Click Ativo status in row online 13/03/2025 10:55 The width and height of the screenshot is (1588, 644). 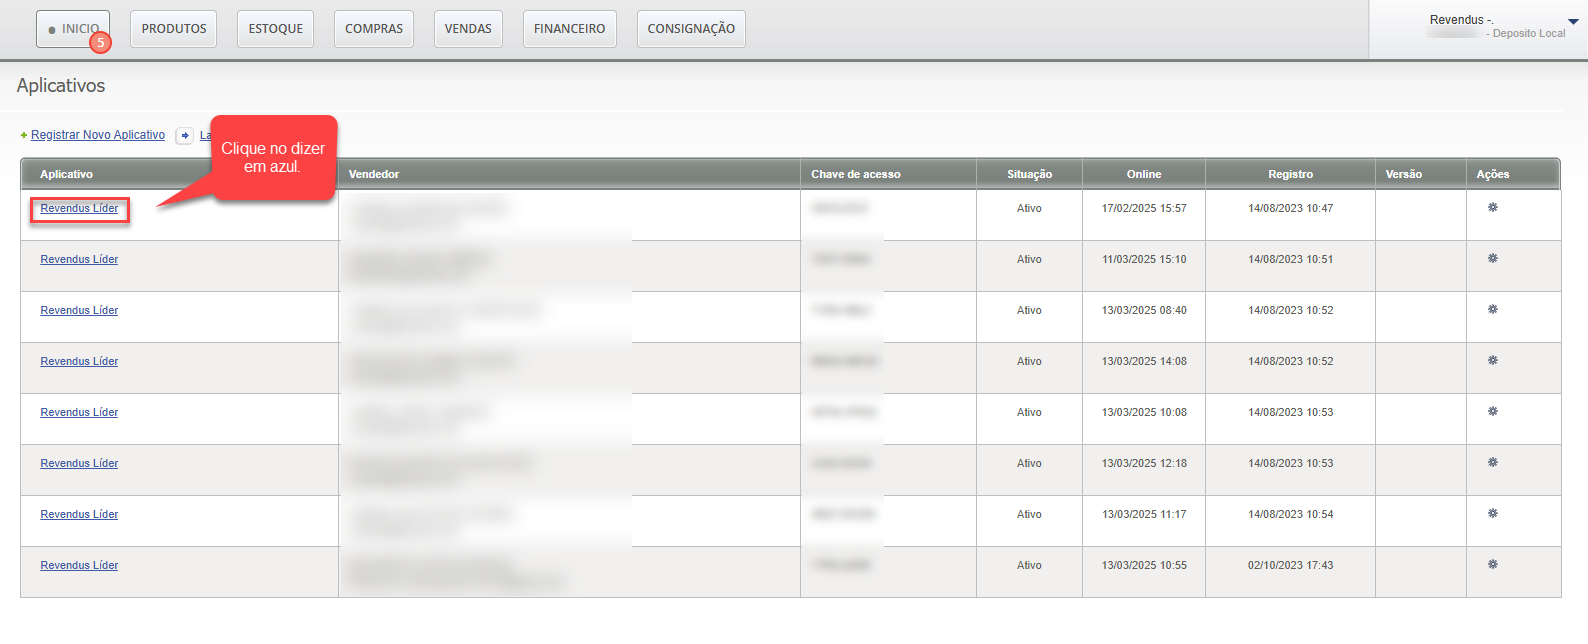tap(1029, 566)
